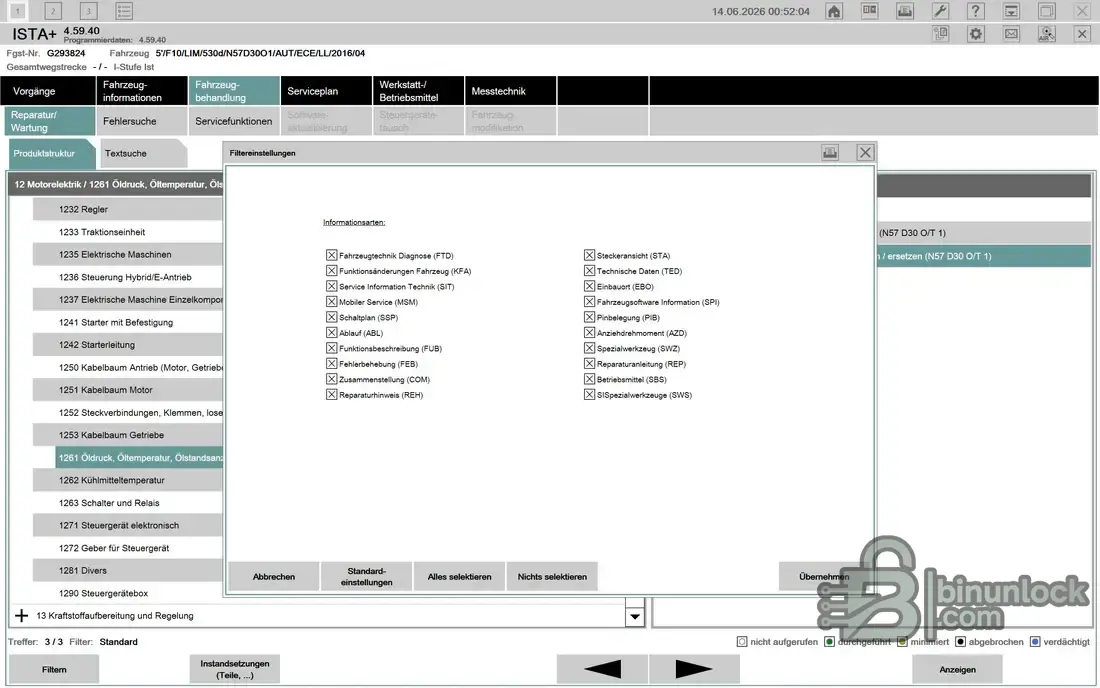Click the tray minimize icon beside help

click(1011, 11)
